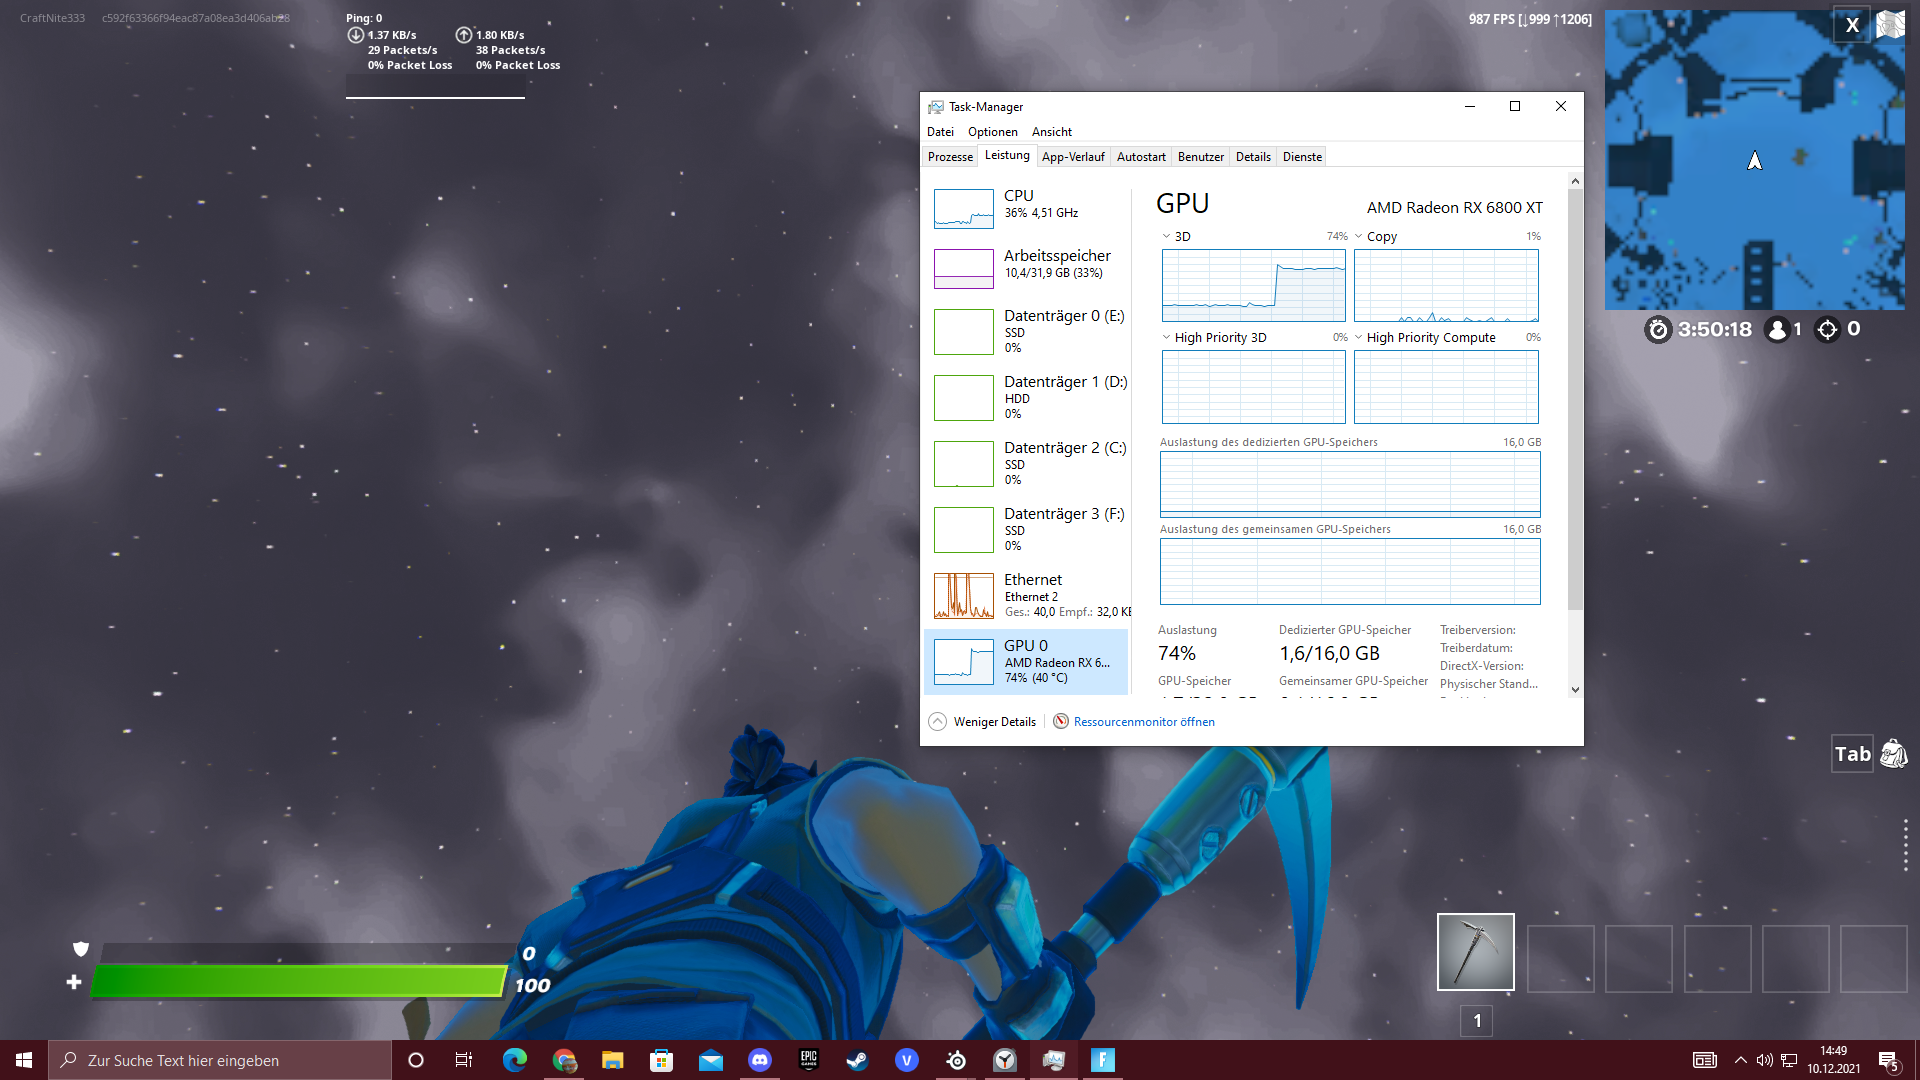Open Ressourcenmonitor öffnen link

1143,722
